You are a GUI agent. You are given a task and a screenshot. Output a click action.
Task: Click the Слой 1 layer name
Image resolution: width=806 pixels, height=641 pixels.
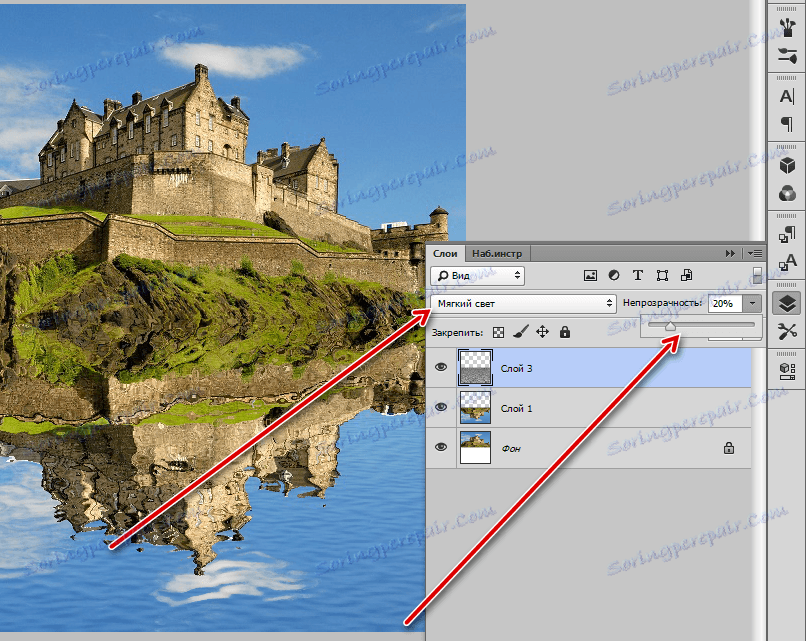516,409
